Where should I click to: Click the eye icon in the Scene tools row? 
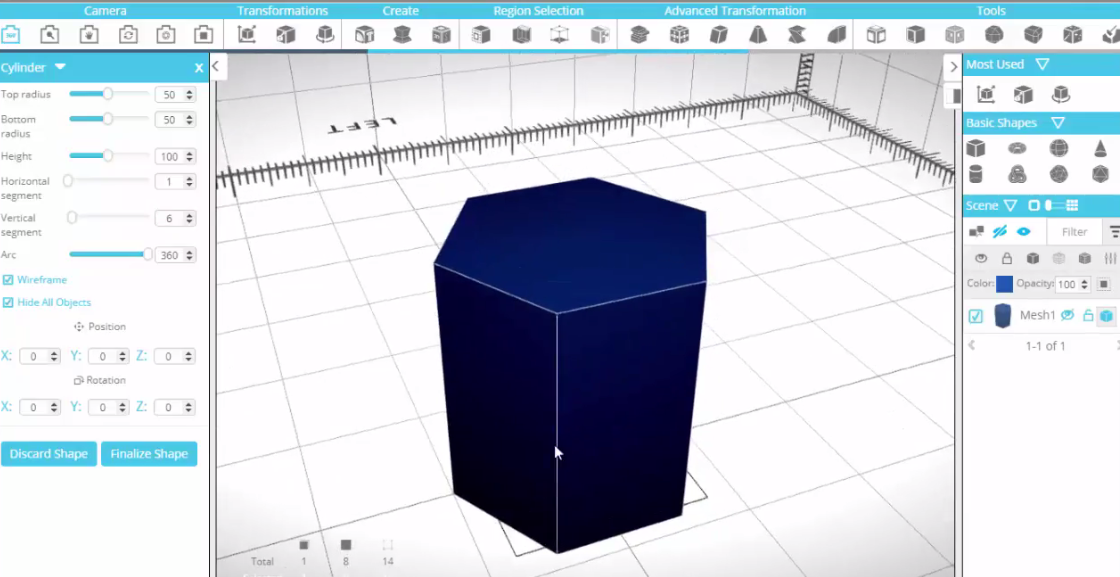coord(981,259)
